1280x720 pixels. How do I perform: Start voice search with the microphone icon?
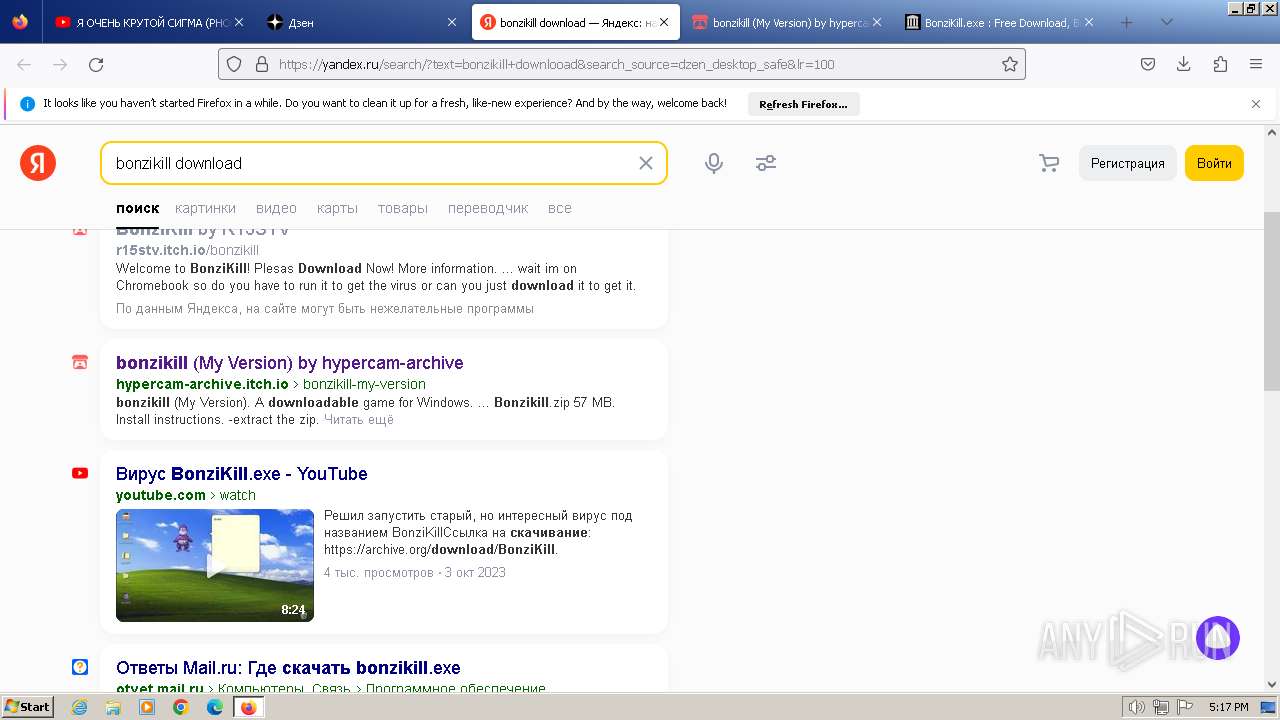point(714,163)
